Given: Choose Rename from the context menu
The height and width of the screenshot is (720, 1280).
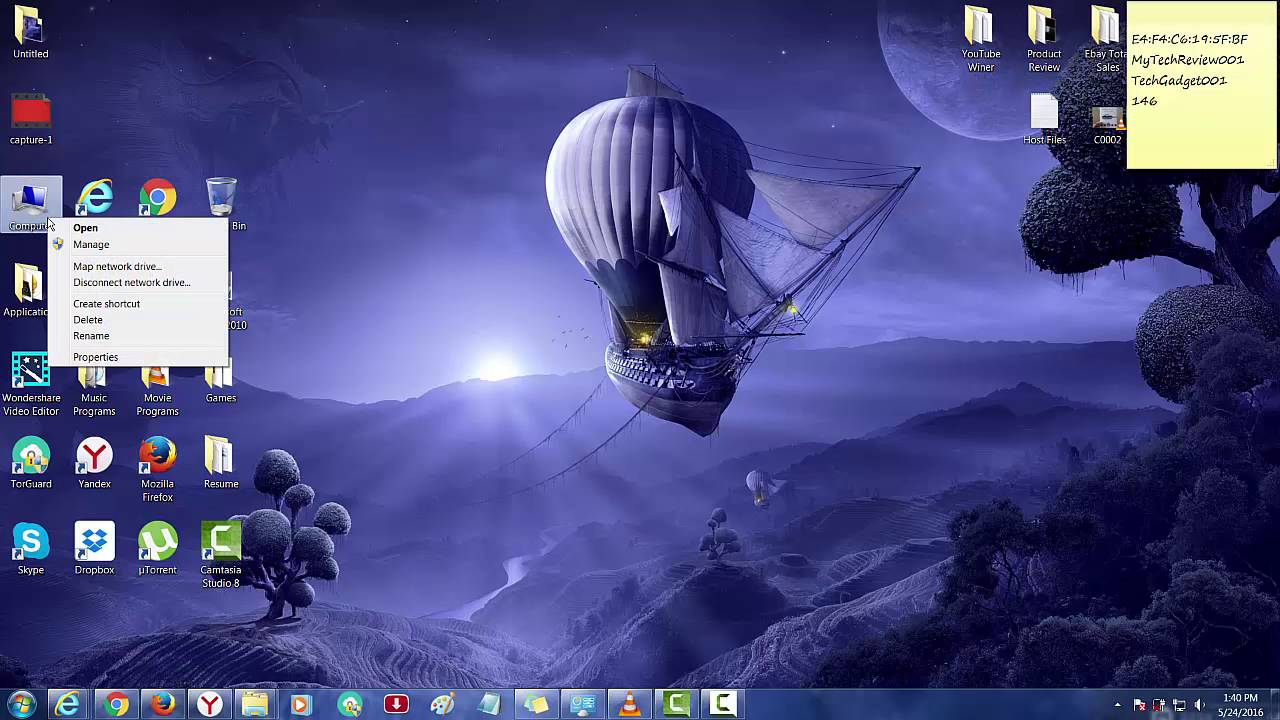Looking at the screenshot, I should (x=91, y=336).
